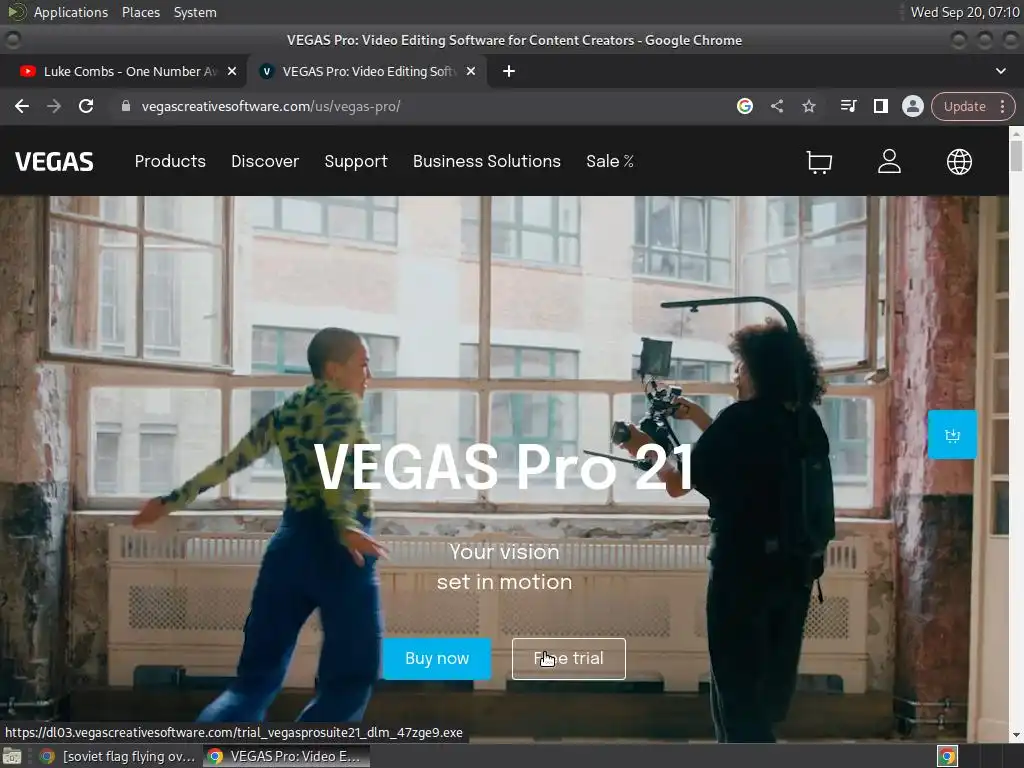Close the Luke Combs YouTube tab
This screenshot has width=1024, height=768.
tap(232, 71)
